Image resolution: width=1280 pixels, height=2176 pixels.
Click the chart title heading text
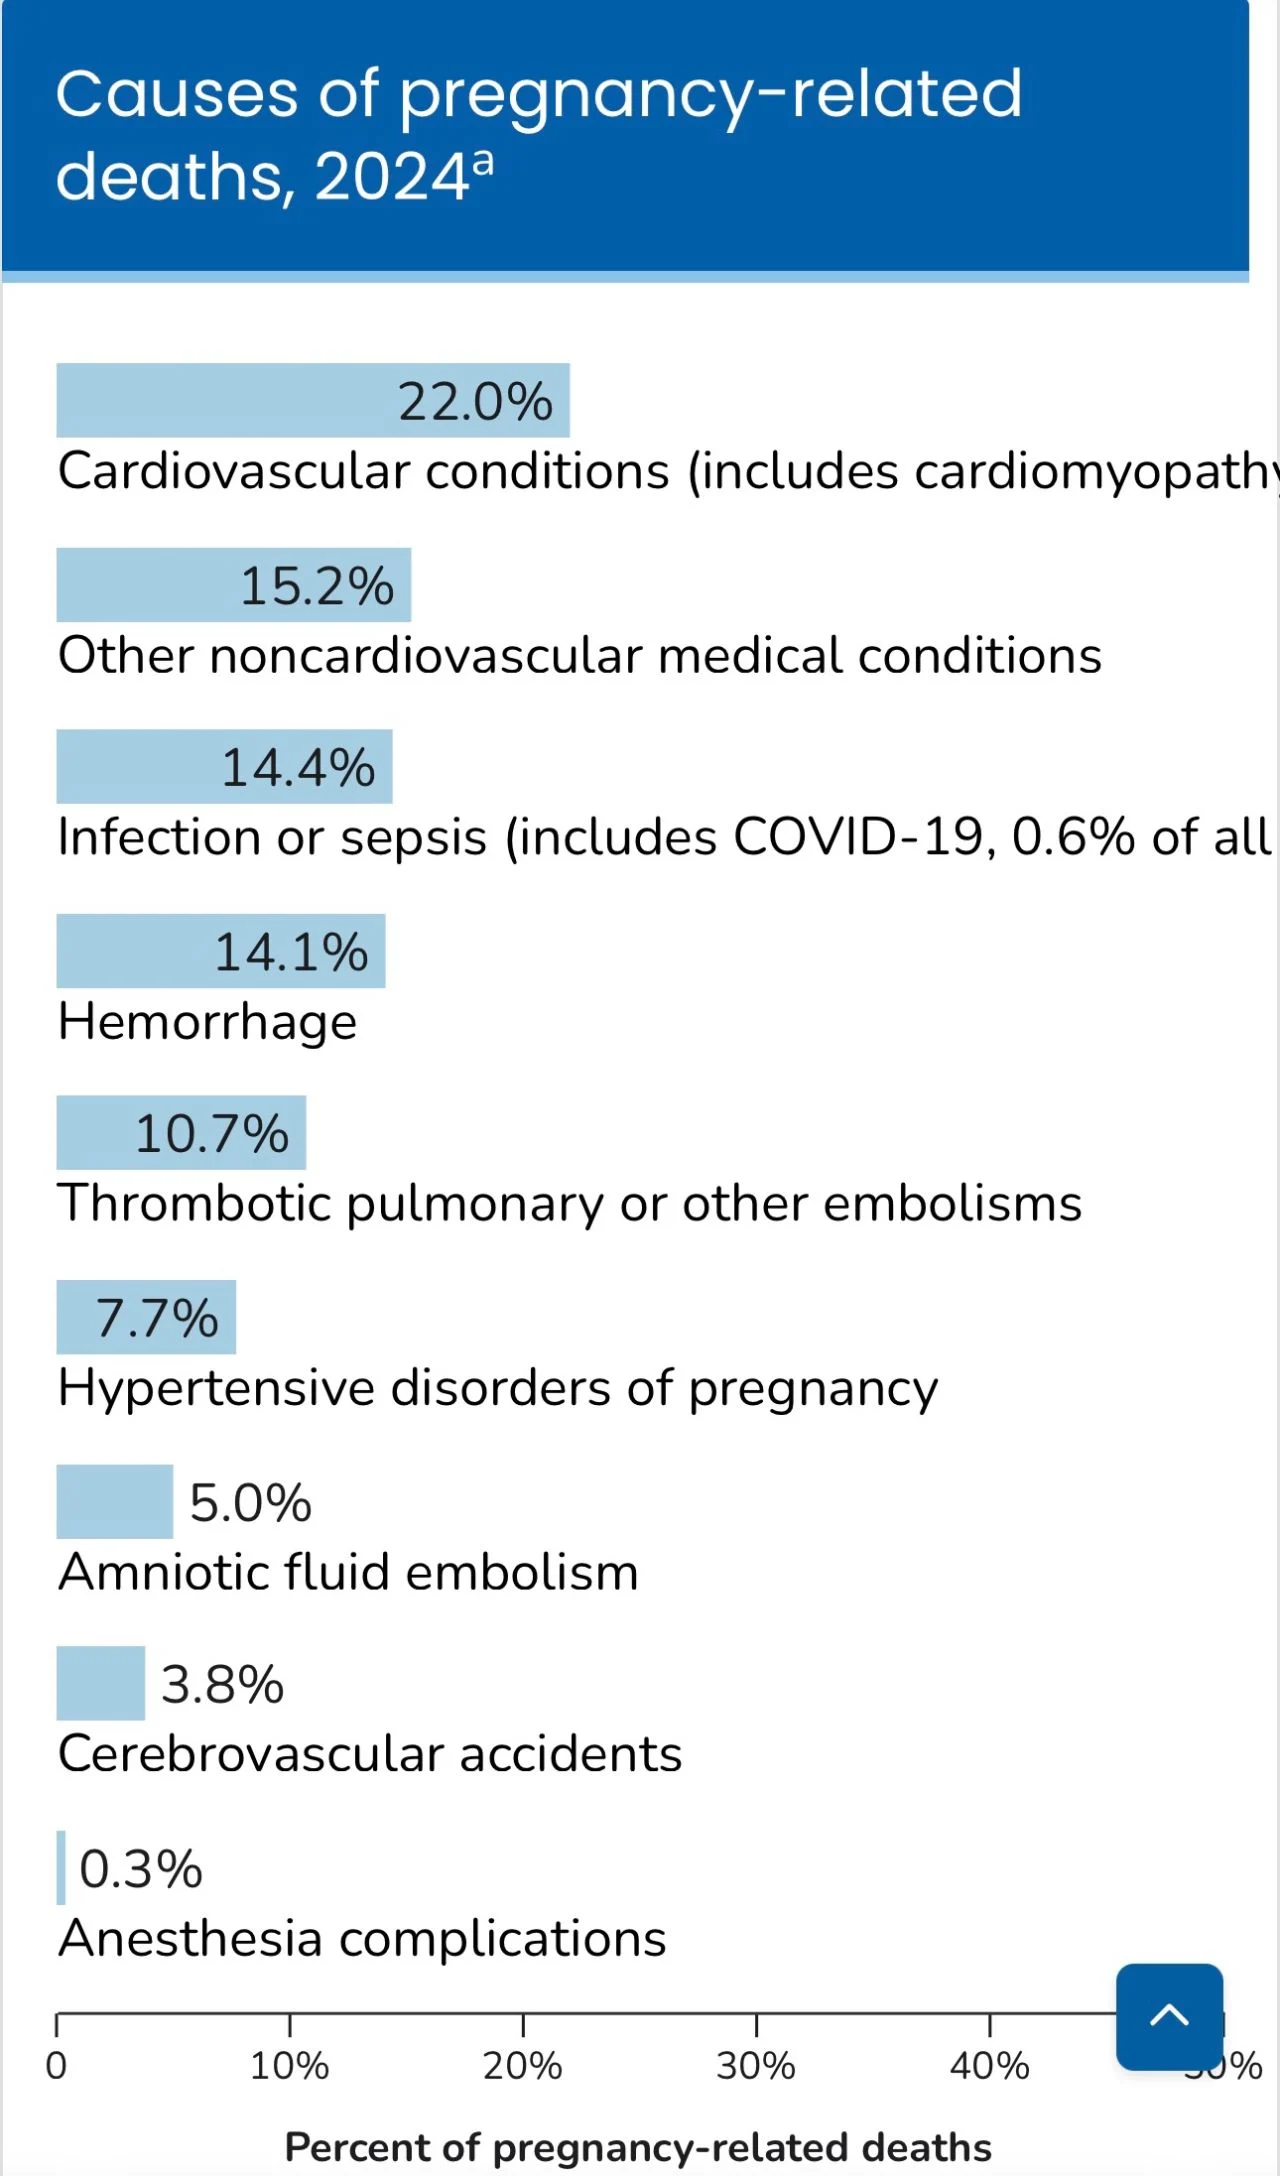538,135
